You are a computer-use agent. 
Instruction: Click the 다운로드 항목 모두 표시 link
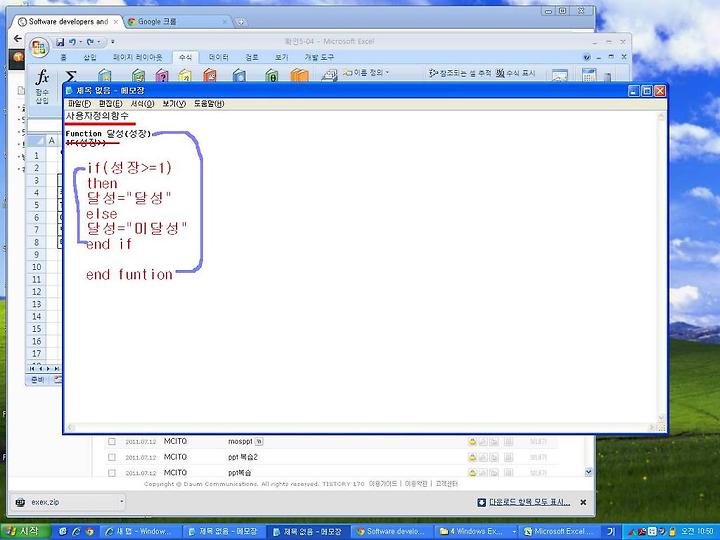coord(529,502)
